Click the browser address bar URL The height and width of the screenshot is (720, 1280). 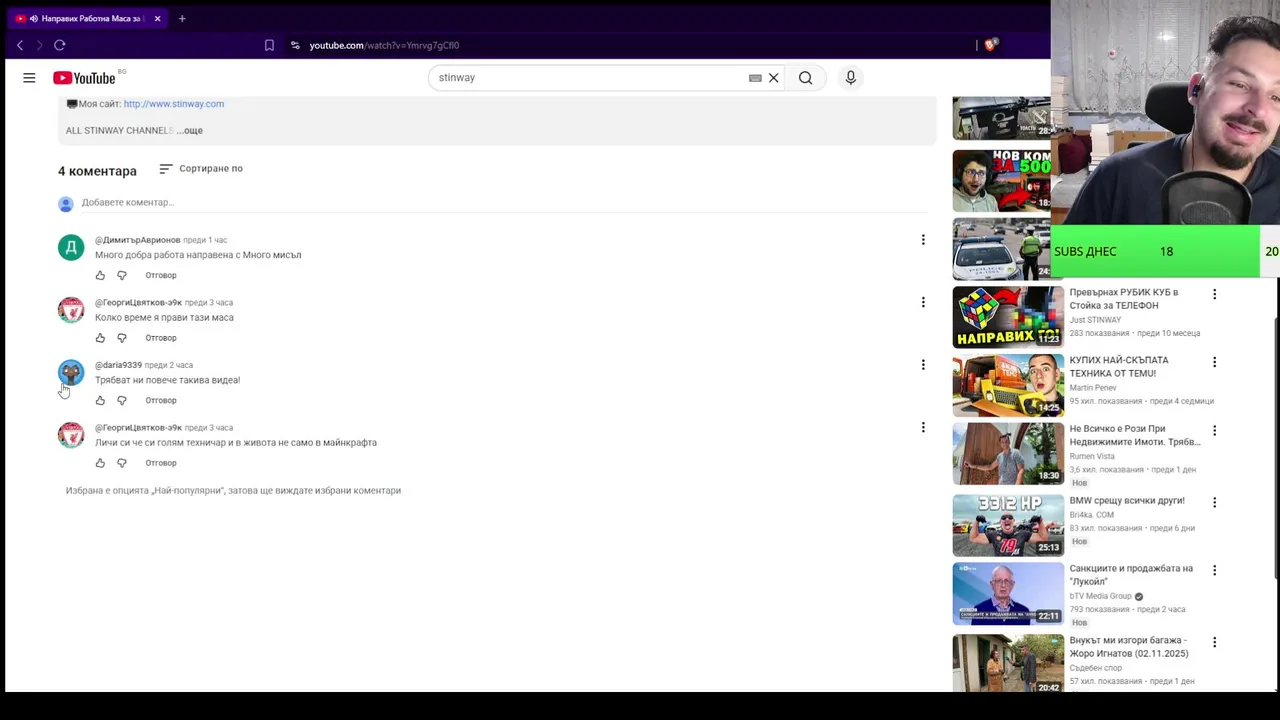[x=384, y=45]
